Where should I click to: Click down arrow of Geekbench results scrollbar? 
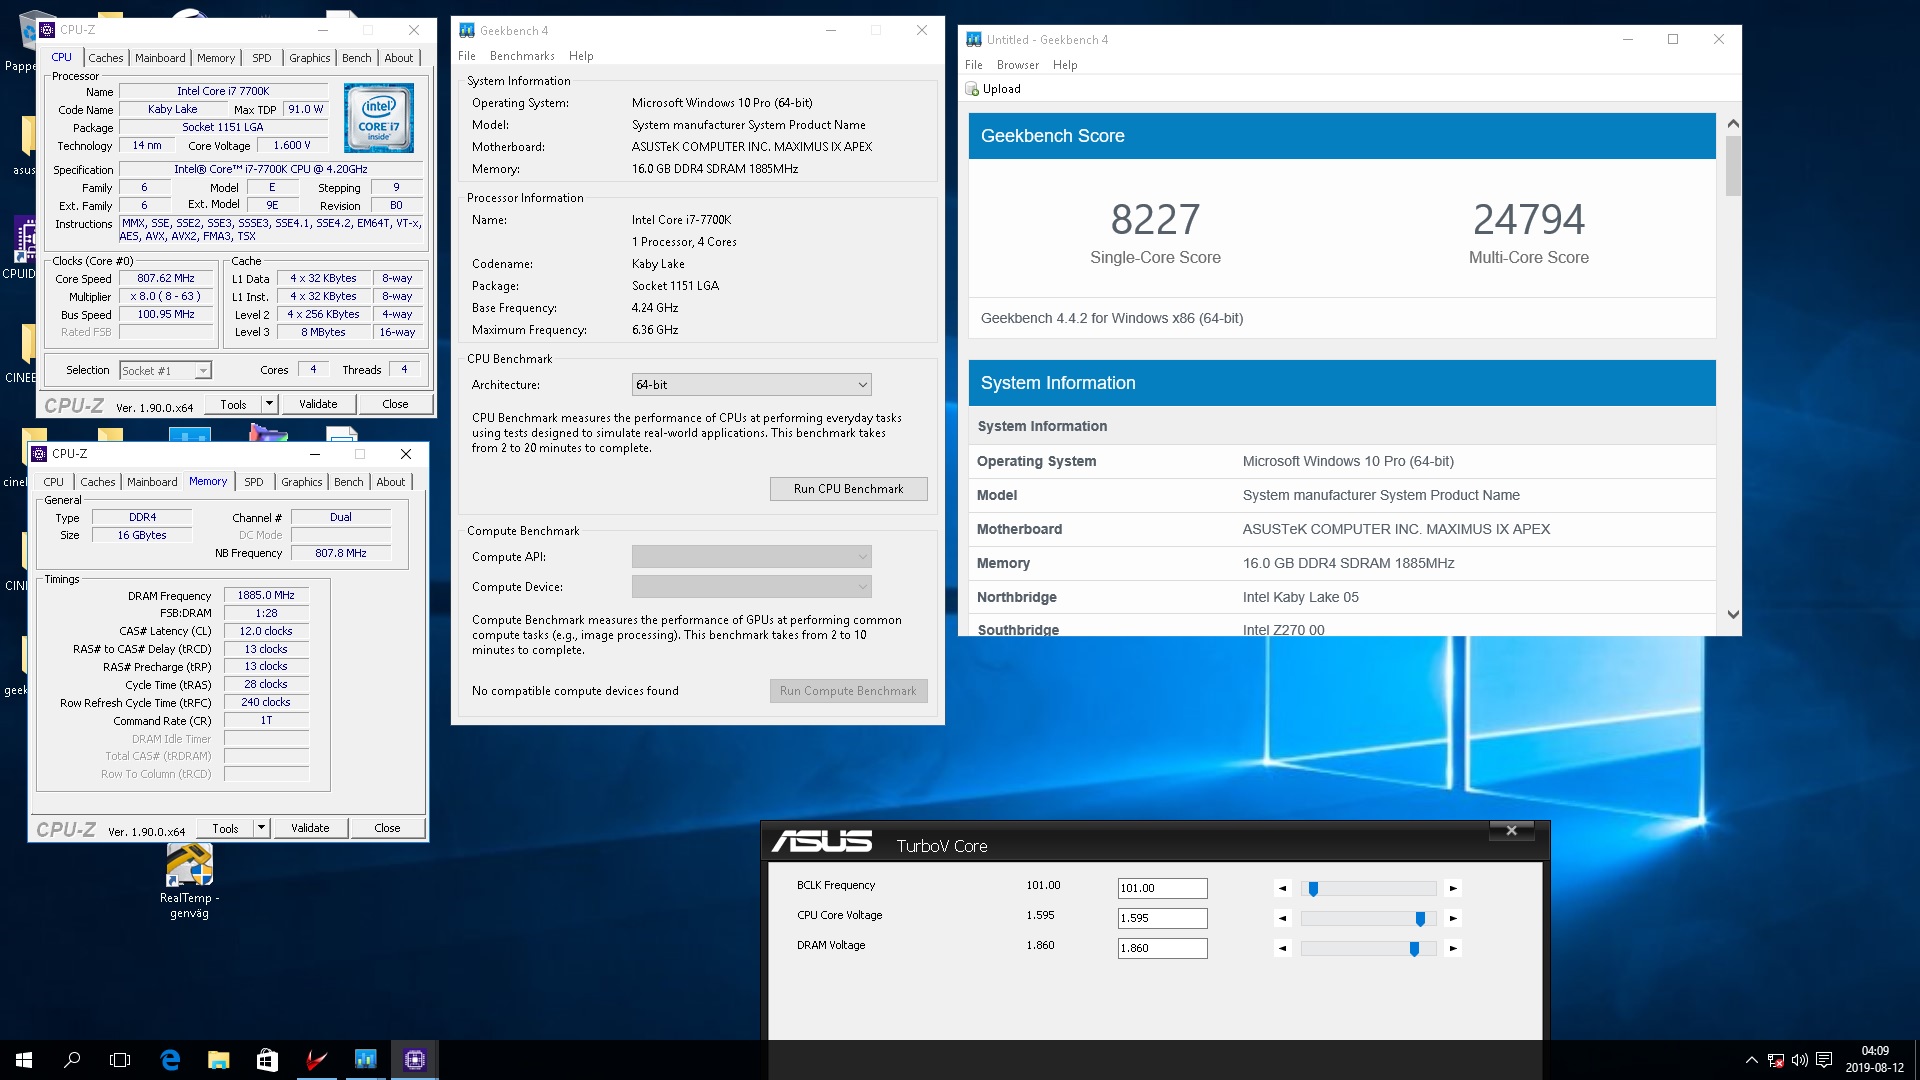pyautogui.click(x=1733, y=615)
